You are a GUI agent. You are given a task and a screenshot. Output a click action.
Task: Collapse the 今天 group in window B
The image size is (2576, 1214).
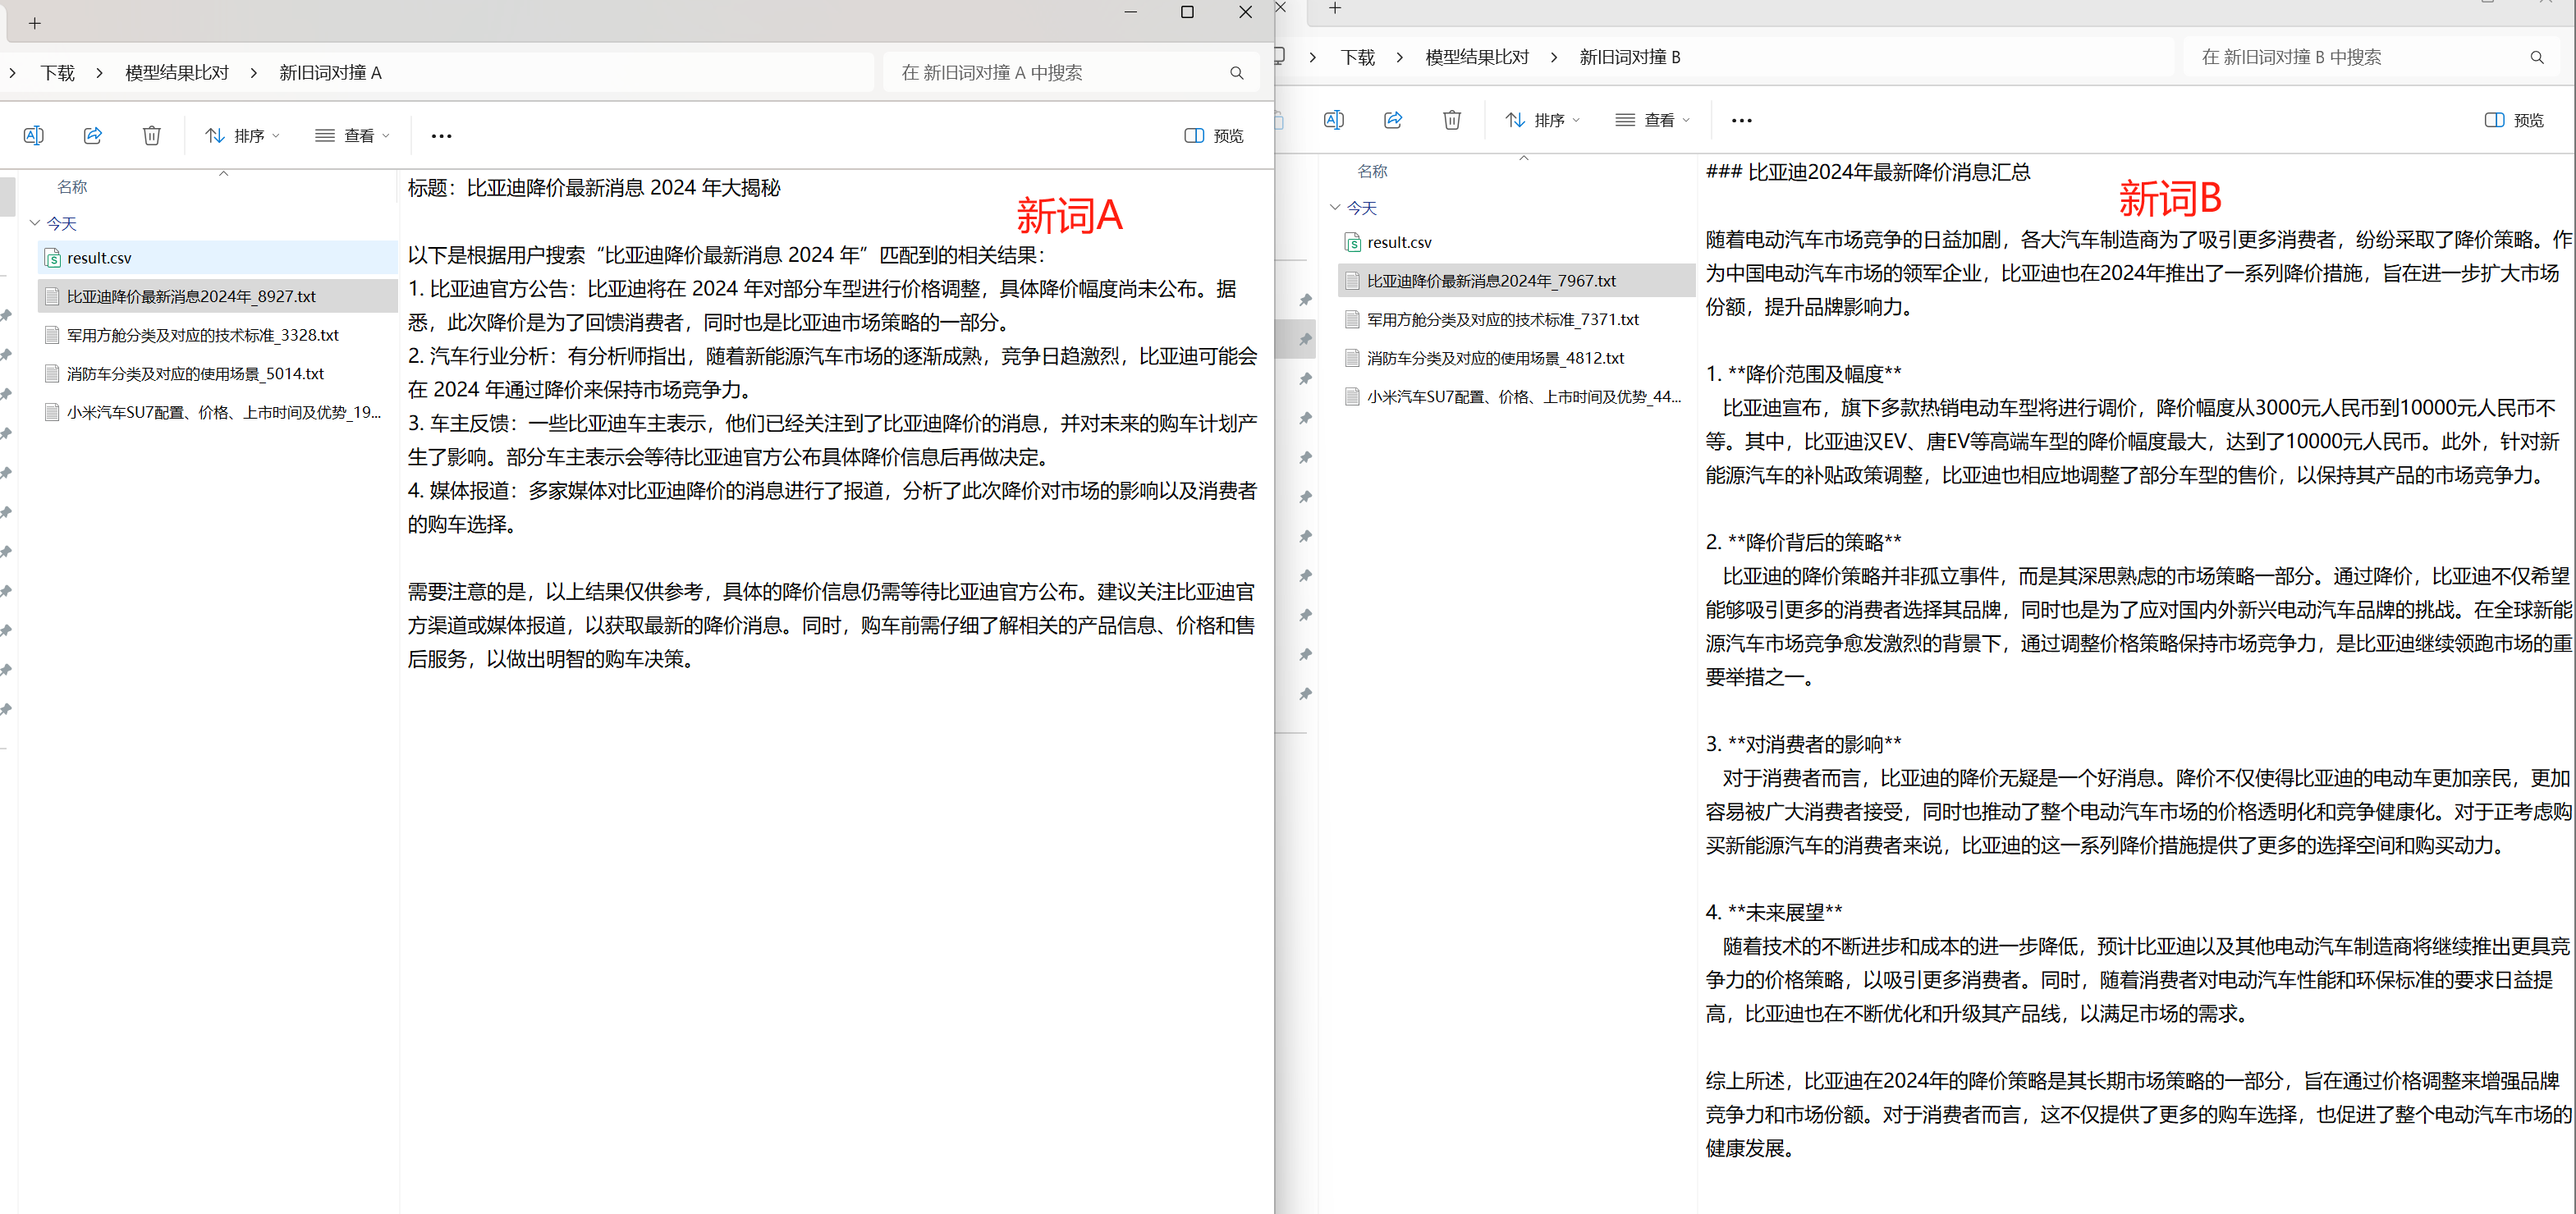pyautogui.click(x=1336, y=207)
